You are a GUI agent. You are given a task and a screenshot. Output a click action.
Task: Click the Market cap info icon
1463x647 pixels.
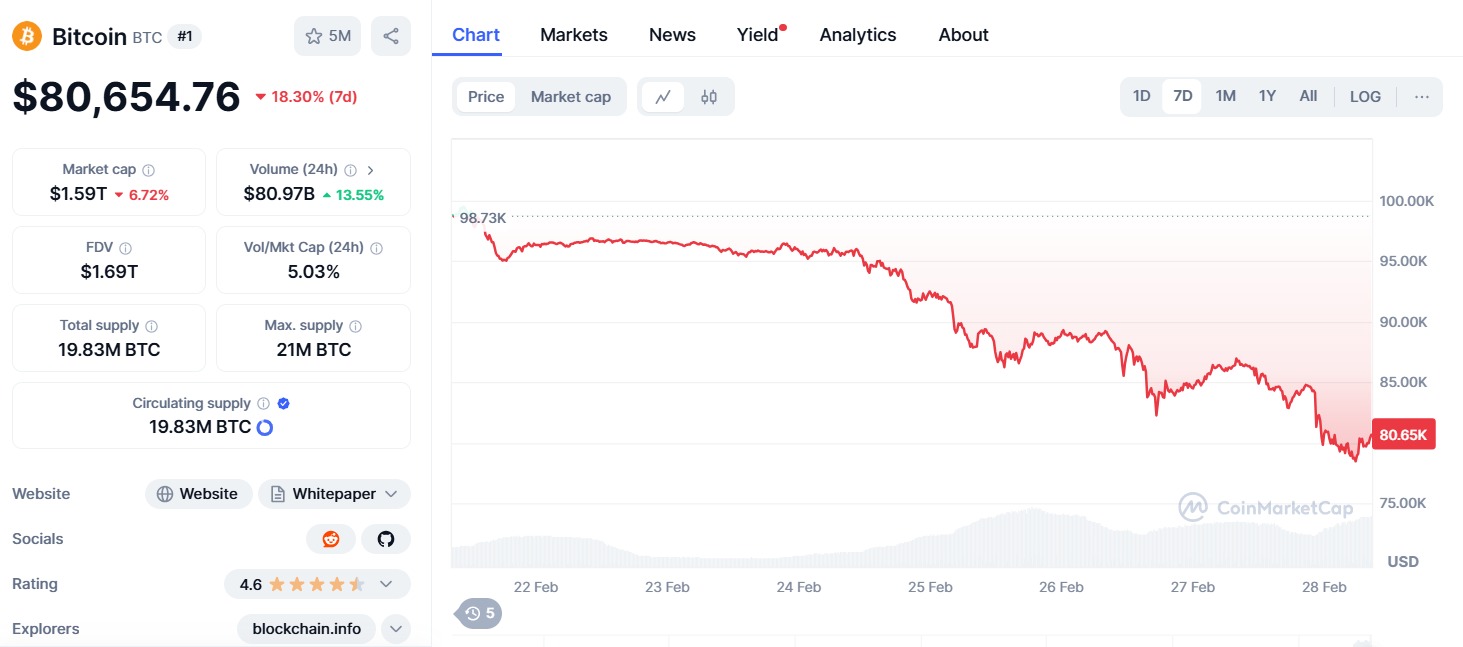148,170
